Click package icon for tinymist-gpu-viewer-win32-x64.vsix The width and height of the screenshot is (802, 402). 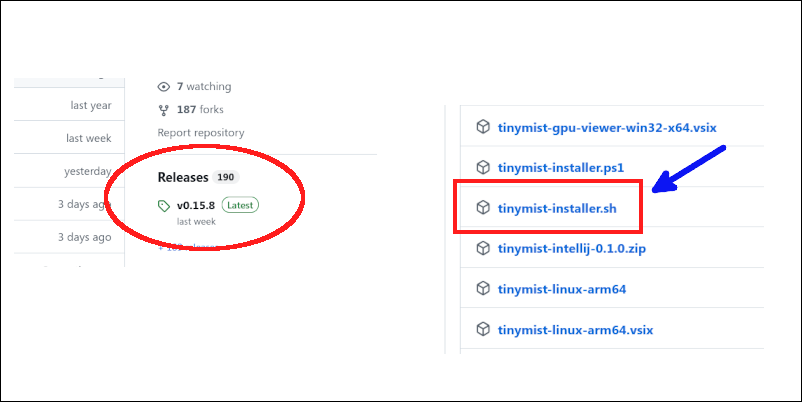point(483,127)
